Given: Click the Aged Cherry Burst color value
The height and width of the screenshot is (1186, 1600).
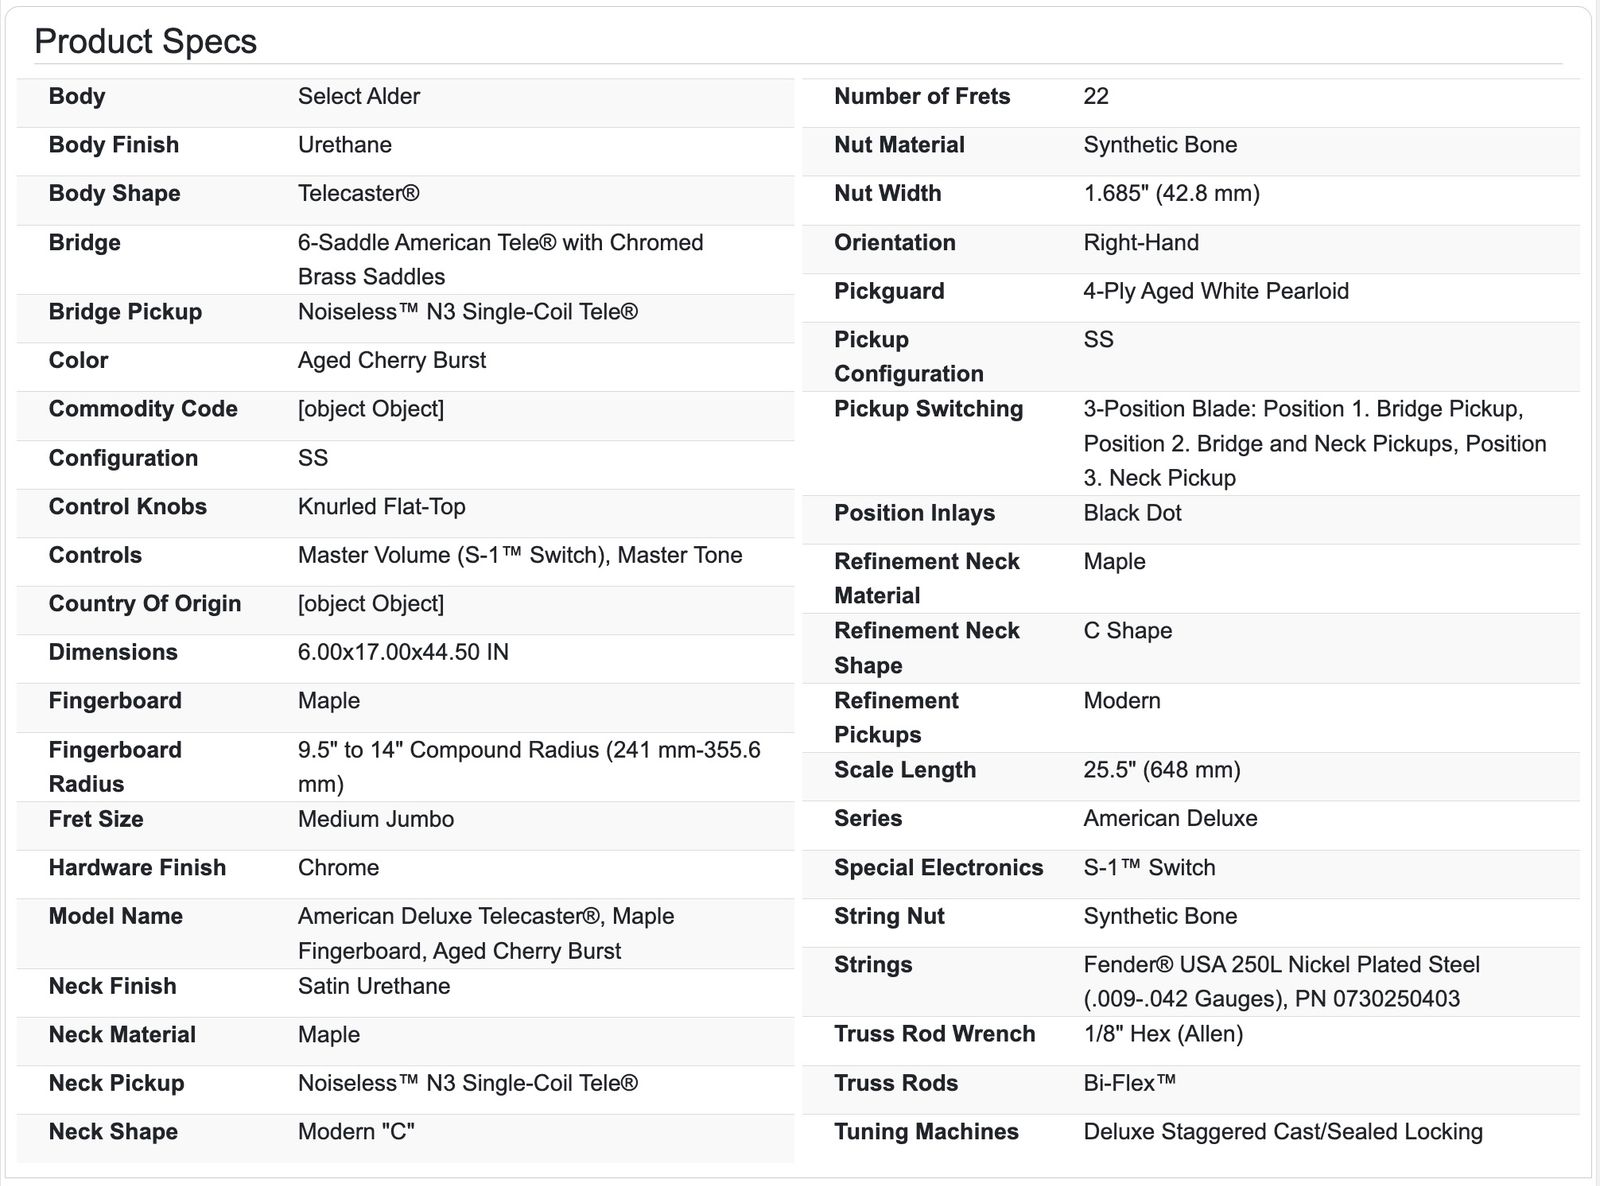Looking at the screenshot, I should [392, 360].
